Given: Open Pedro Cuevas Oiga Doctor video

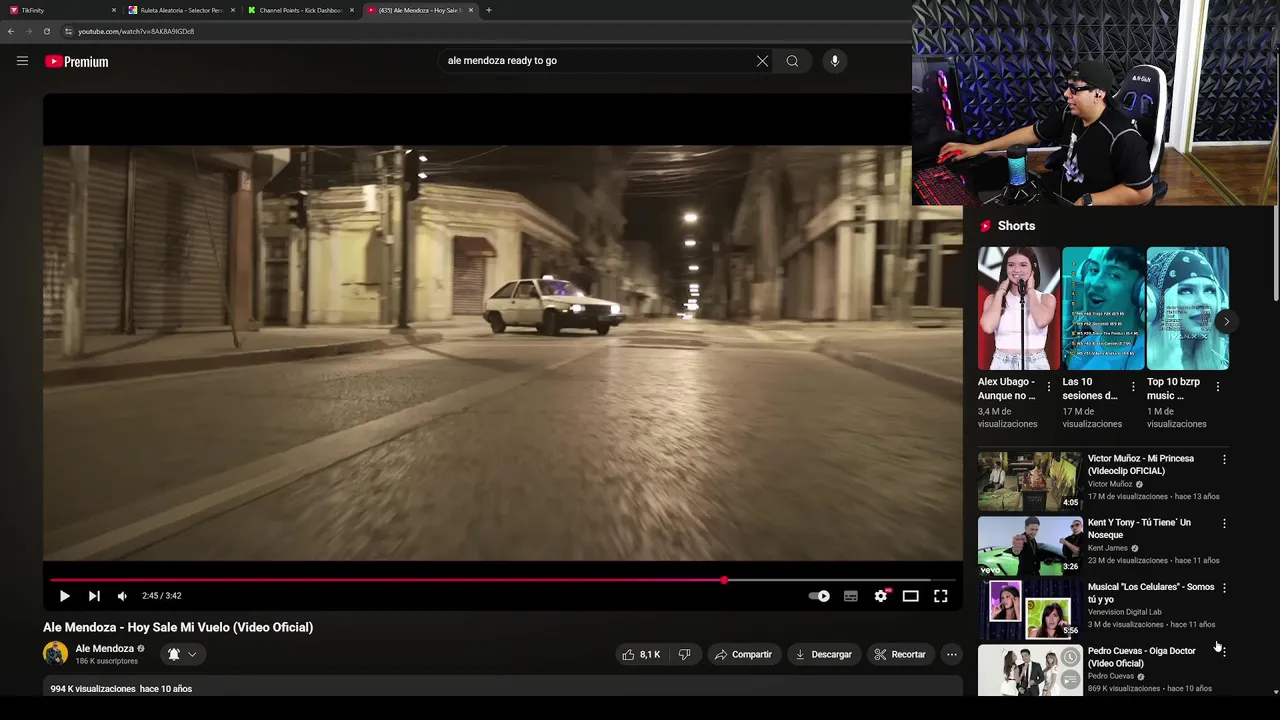Looking at the screenshot, I should 1142,657.
